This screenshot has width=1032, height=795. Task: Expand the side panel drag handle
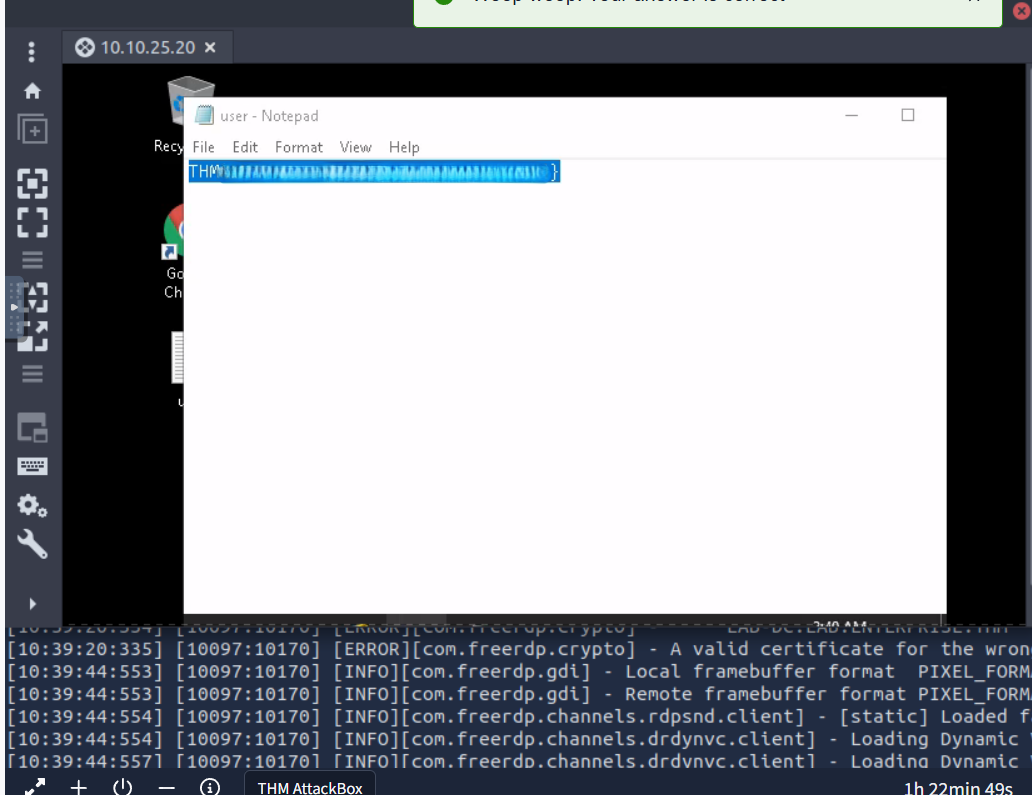click(x=14, y=307)
